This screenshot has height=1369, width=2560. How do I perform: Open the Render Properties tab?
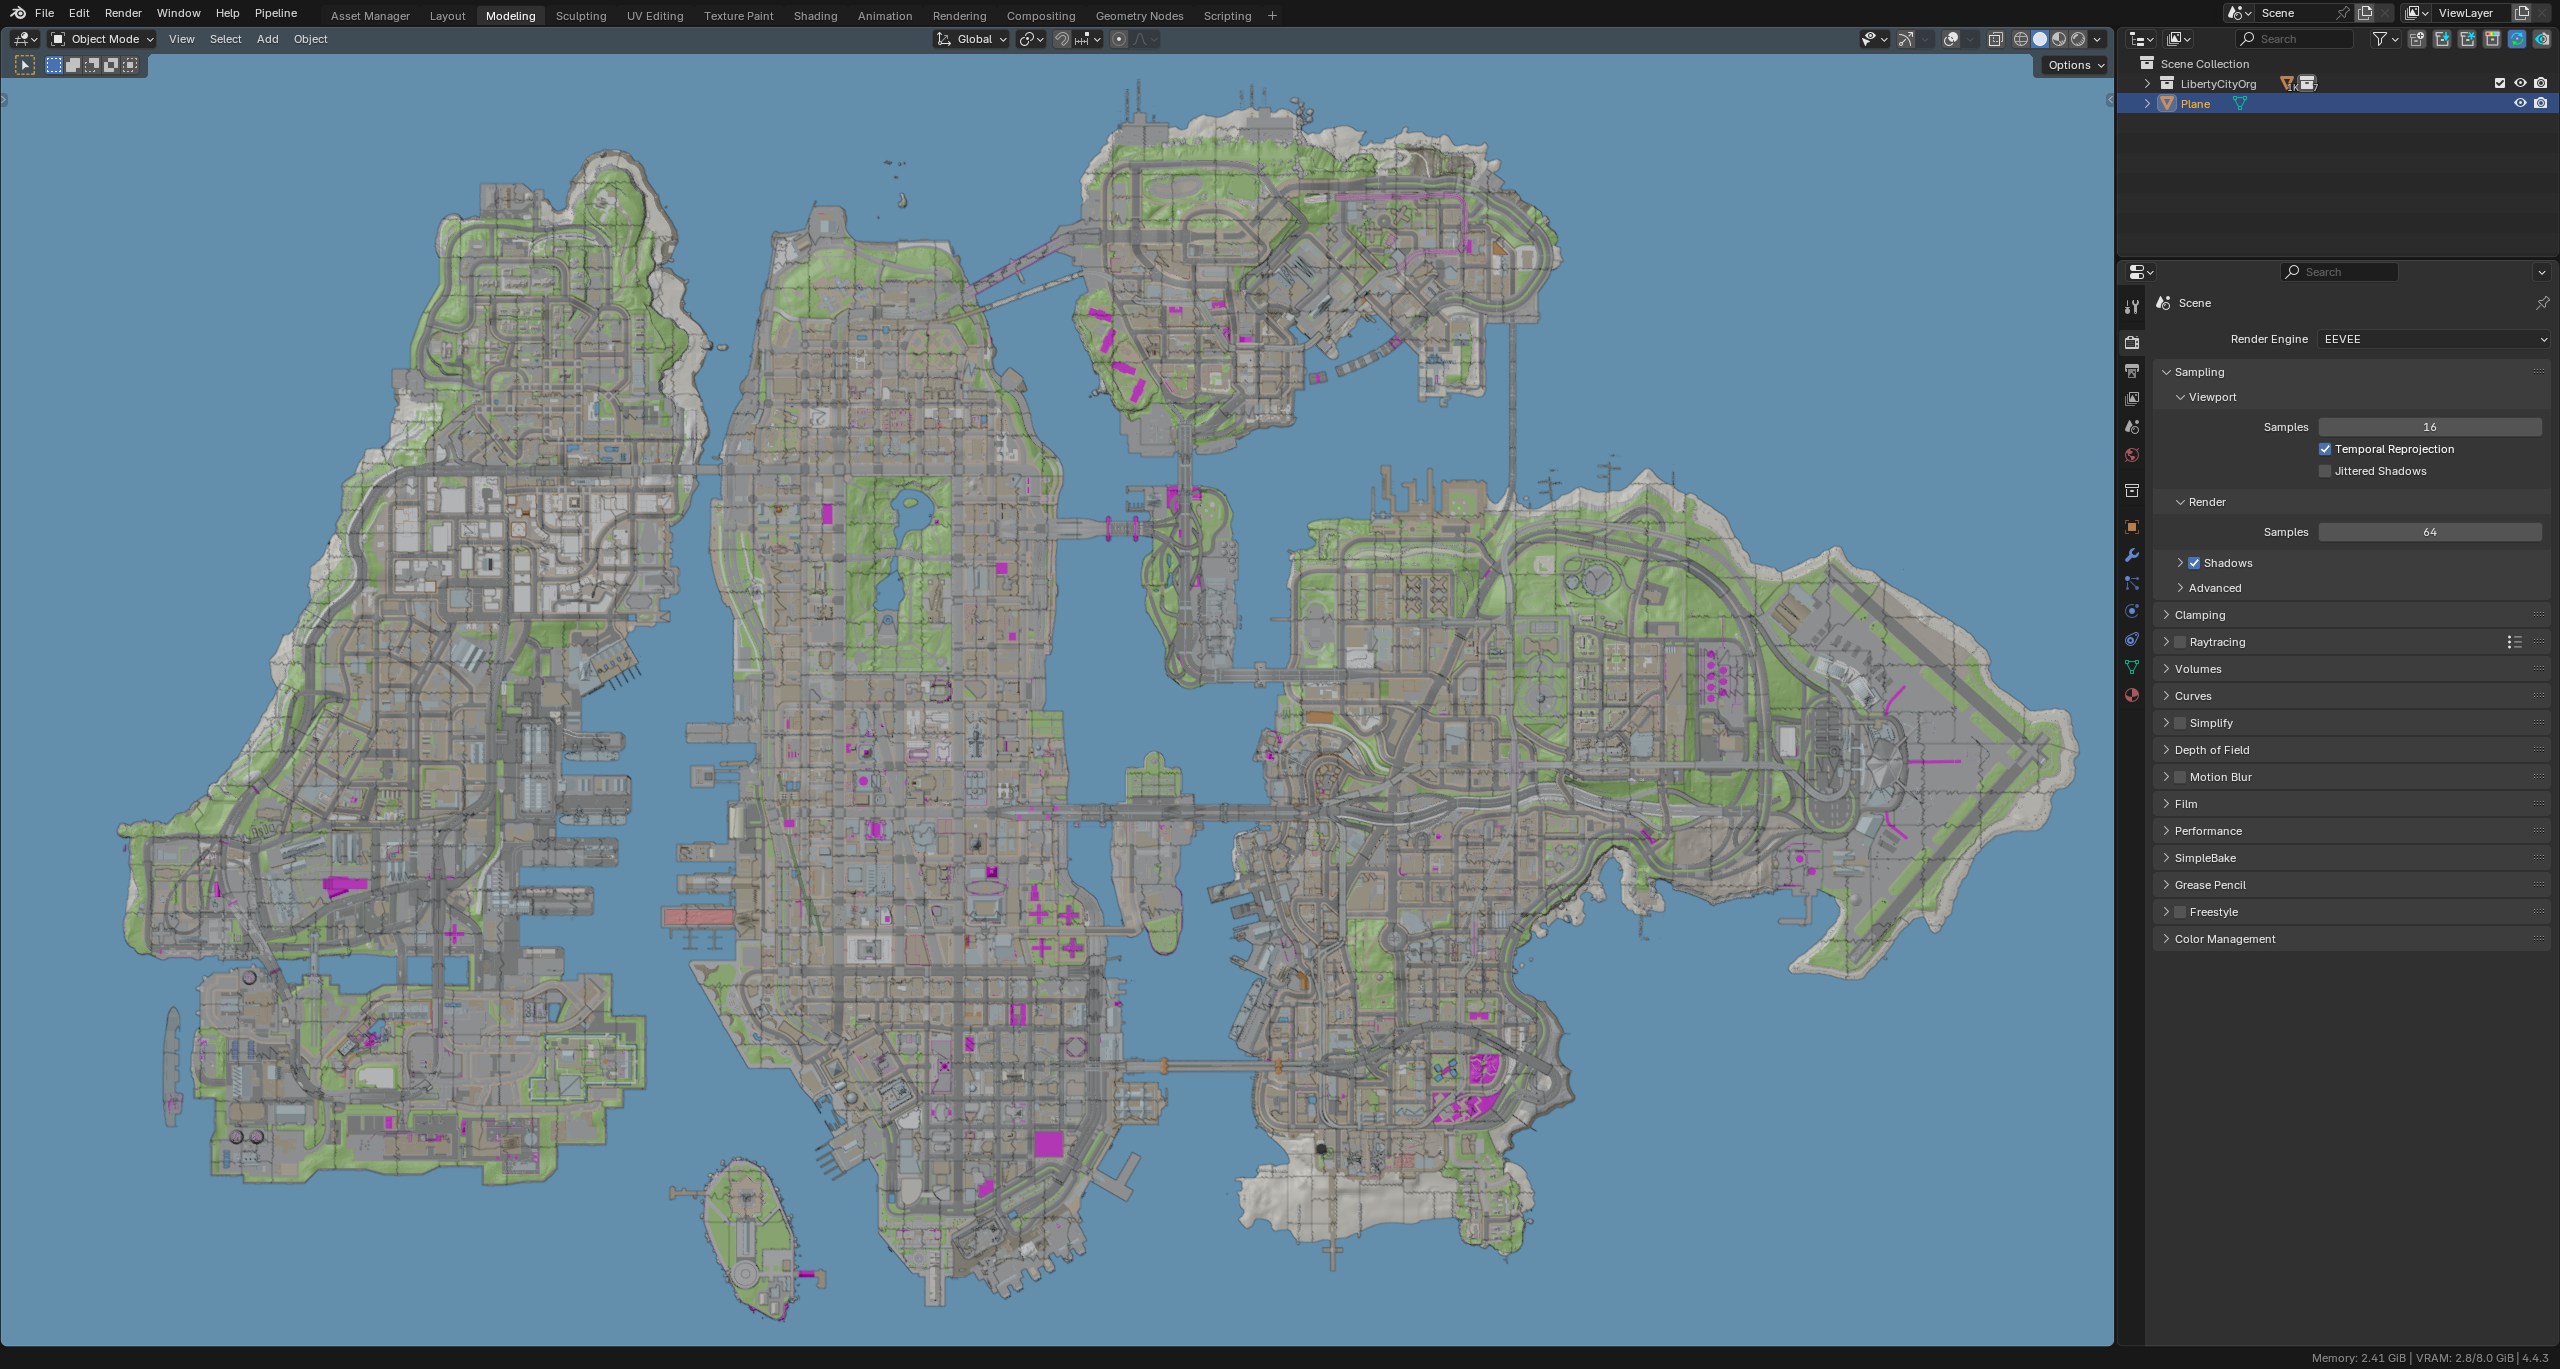[x=2132, y=343]
